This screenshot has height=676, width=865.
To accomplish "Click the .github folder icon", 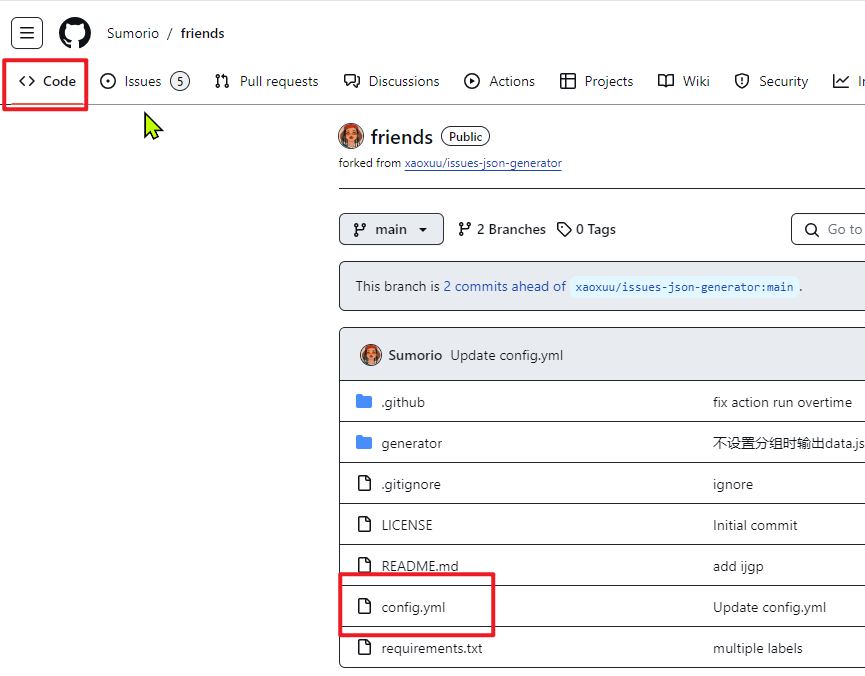I will pos(364,402).
